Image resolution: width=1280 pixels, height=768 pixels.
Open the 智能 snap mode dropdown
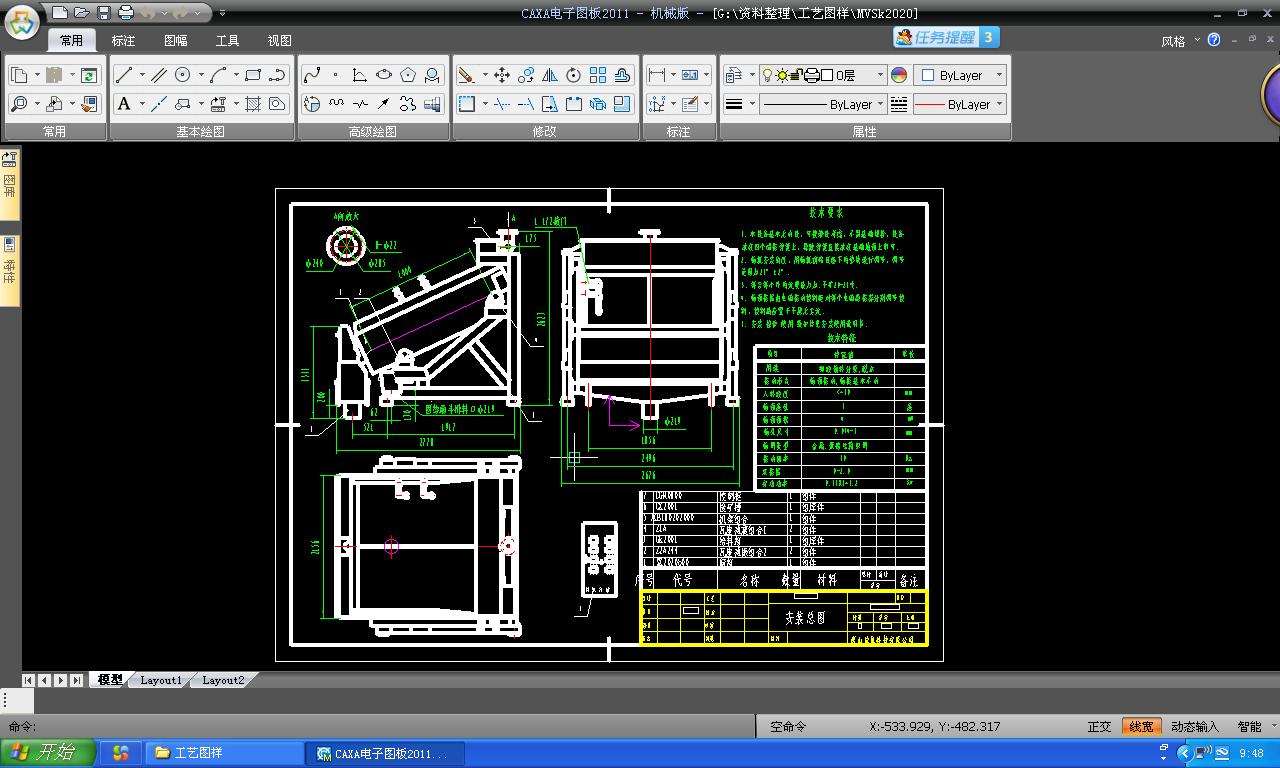(1256, 727)
